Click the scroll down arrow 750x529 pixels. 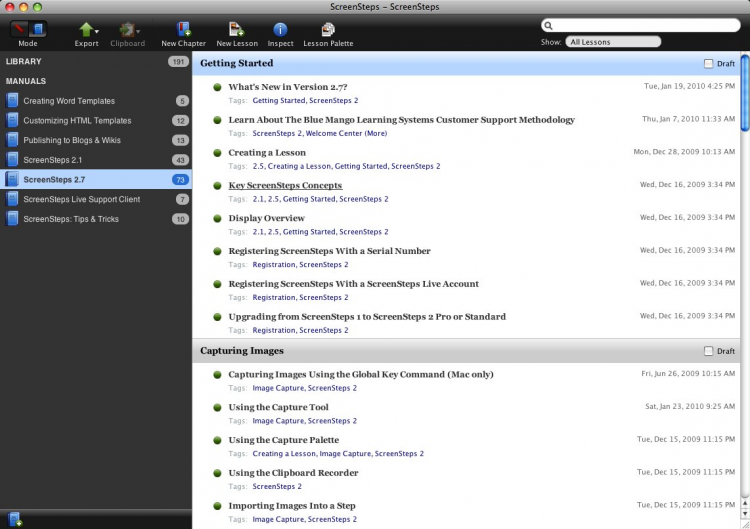tap(745, 514)
